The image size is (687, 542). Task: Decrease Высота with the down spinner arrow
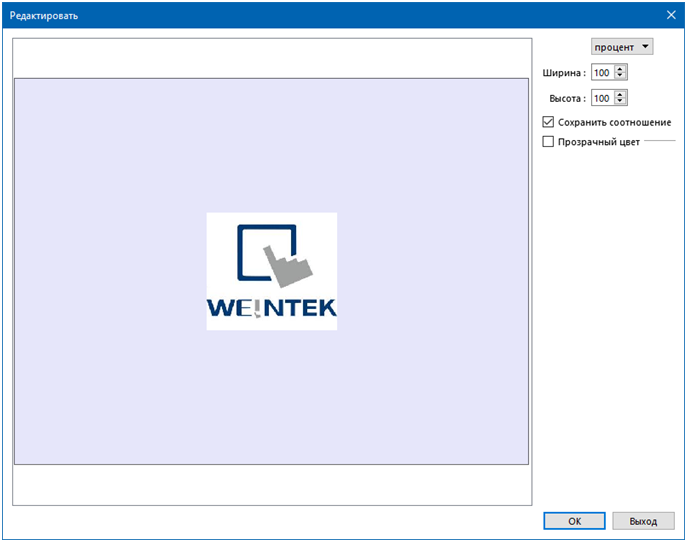[620, 102]
